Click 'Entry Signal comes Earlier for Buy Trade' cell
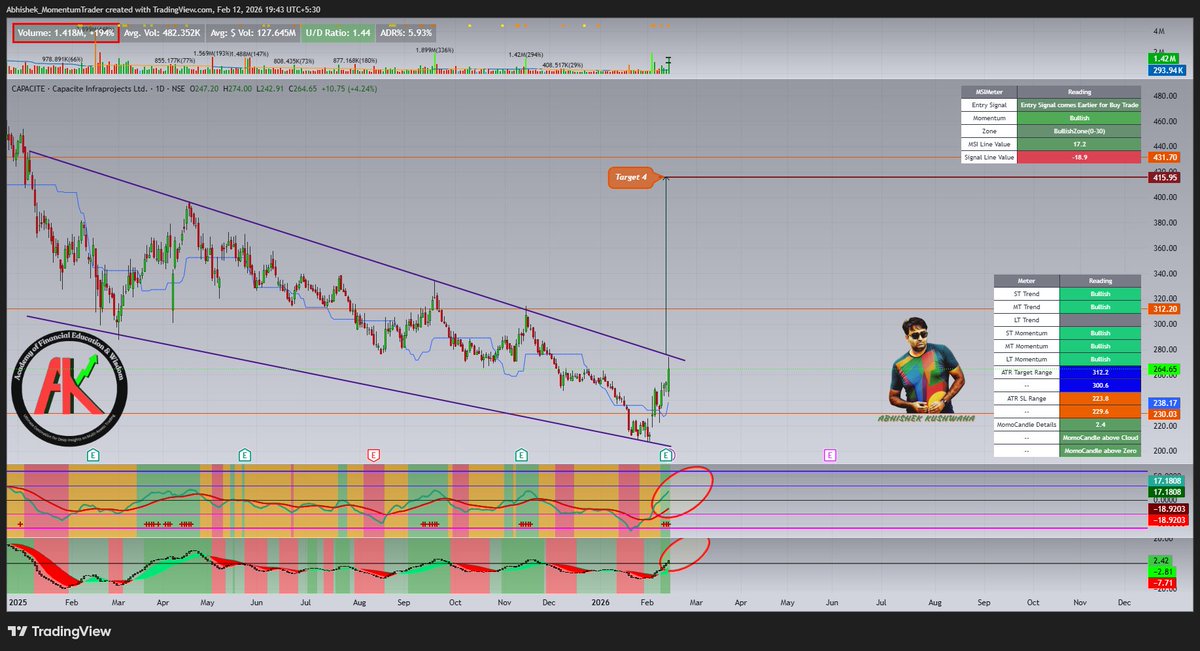Screen dimensions: 1200x651 [1079, 105]
